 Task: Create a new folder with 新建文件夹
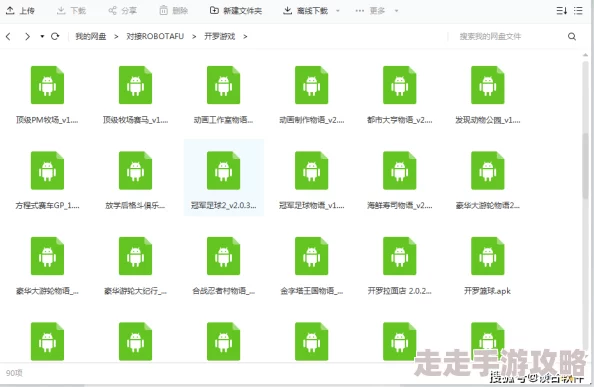pos(236,11)
